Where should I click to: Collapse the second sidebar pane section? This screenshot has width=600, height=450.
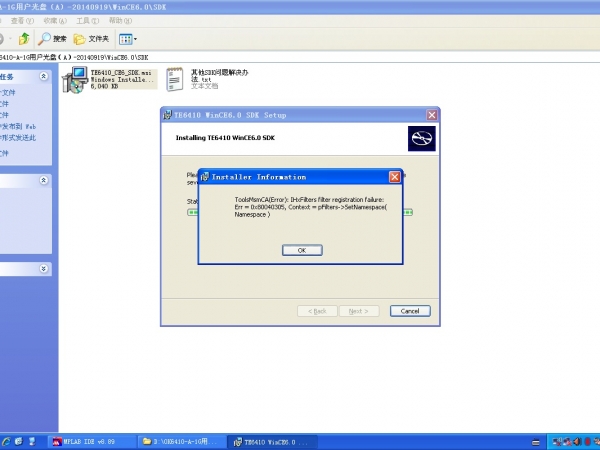tap(44, 180)
